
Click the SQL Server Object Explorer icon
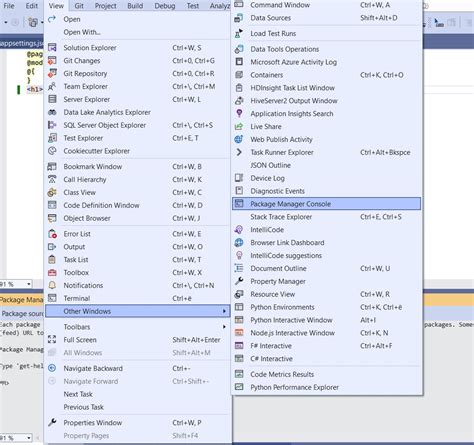pyautogui.click(x=52, y=125)
